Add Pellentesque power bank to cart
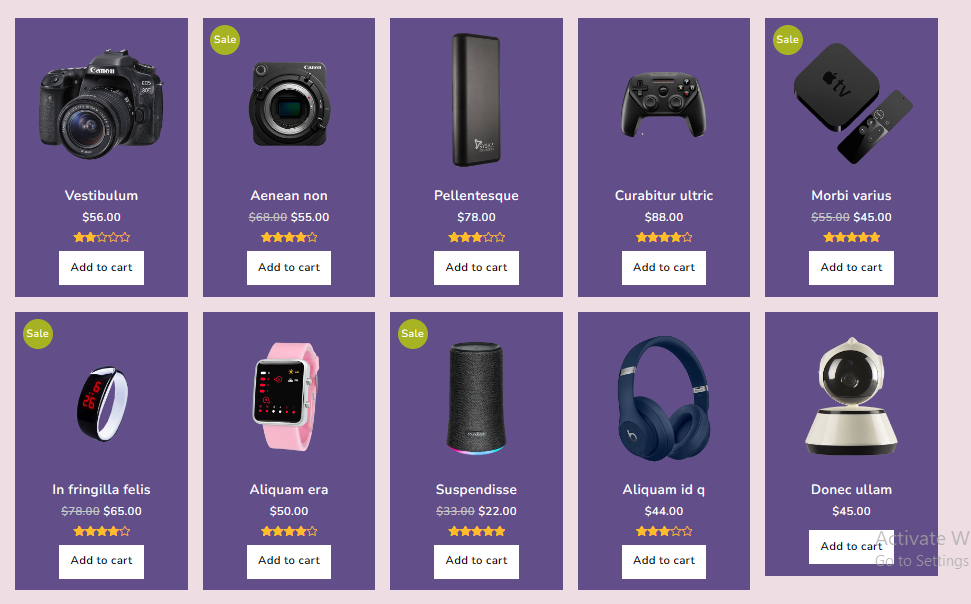The height and width of the screenshot is (604, 971). tap(476, 268)
